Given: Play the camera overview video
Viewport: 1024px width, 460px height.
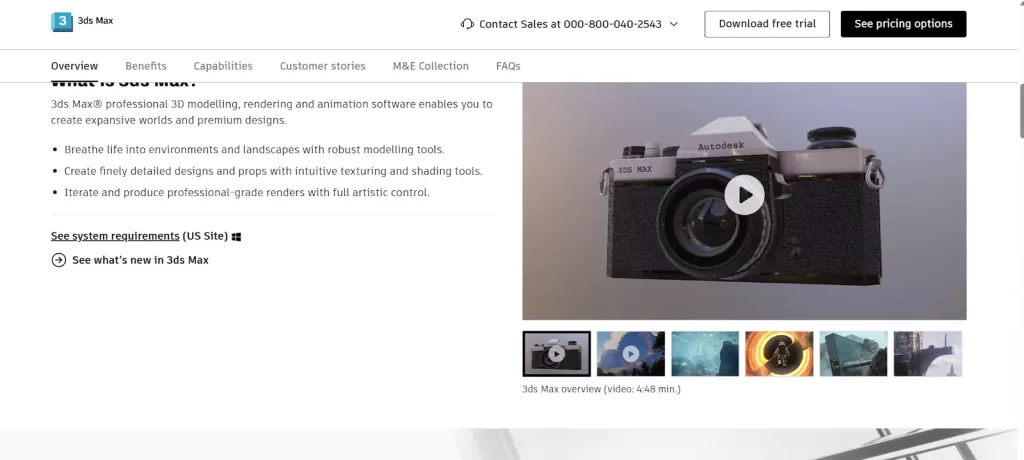Looking at the screenshot, I should (x=744, y=195).
